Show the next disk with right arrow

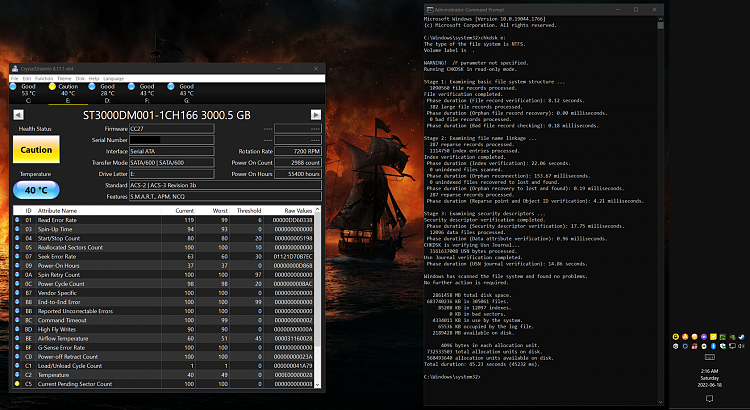click(316, 115)
